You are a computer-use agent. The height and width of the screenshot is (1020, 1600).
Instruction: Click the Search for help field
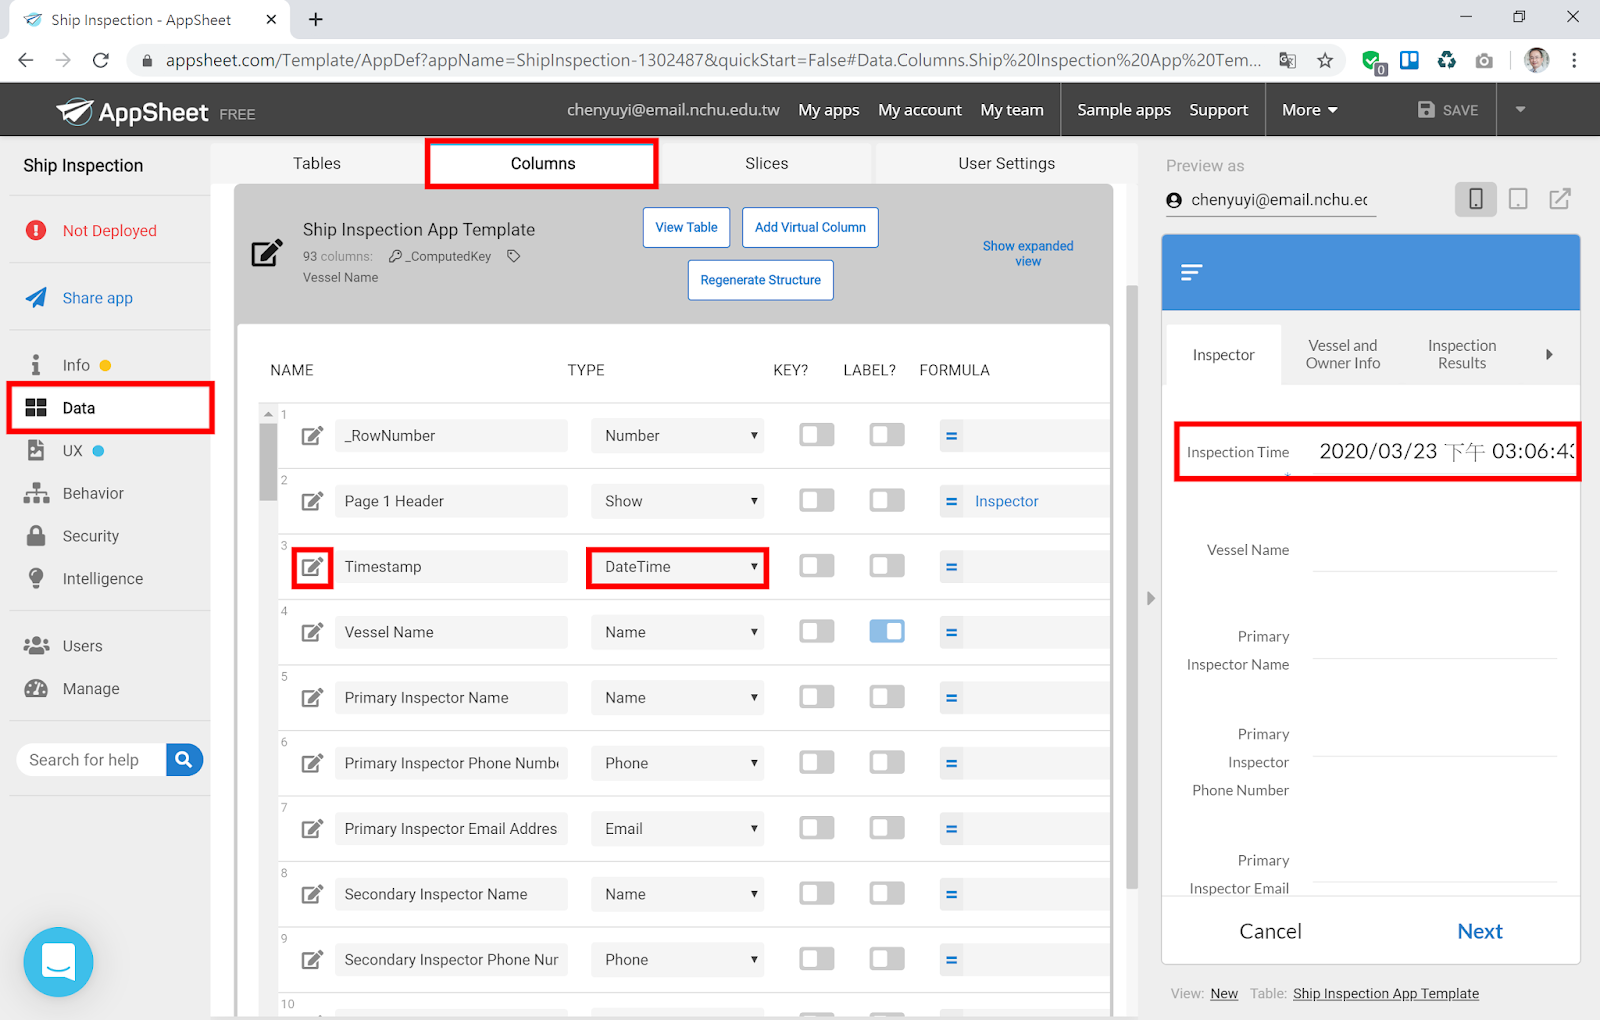pyautogui.click(x=91, y=760)
